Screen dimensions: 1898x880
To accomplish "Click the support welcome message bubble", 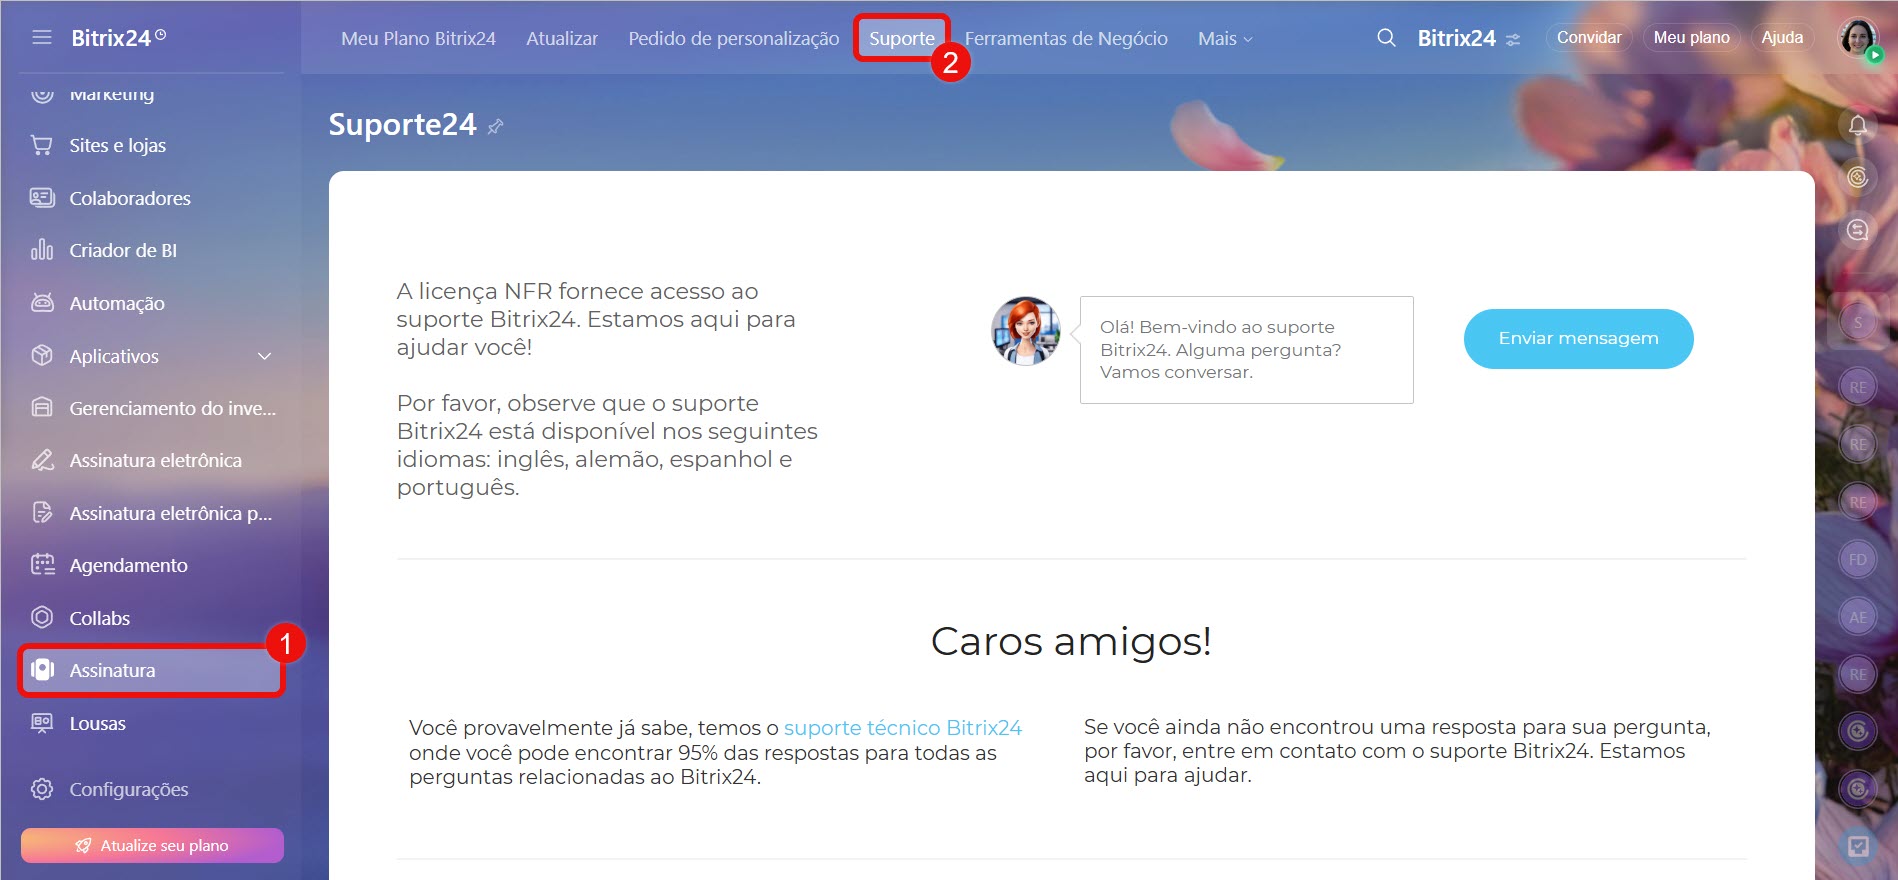I will point(1246,350).
